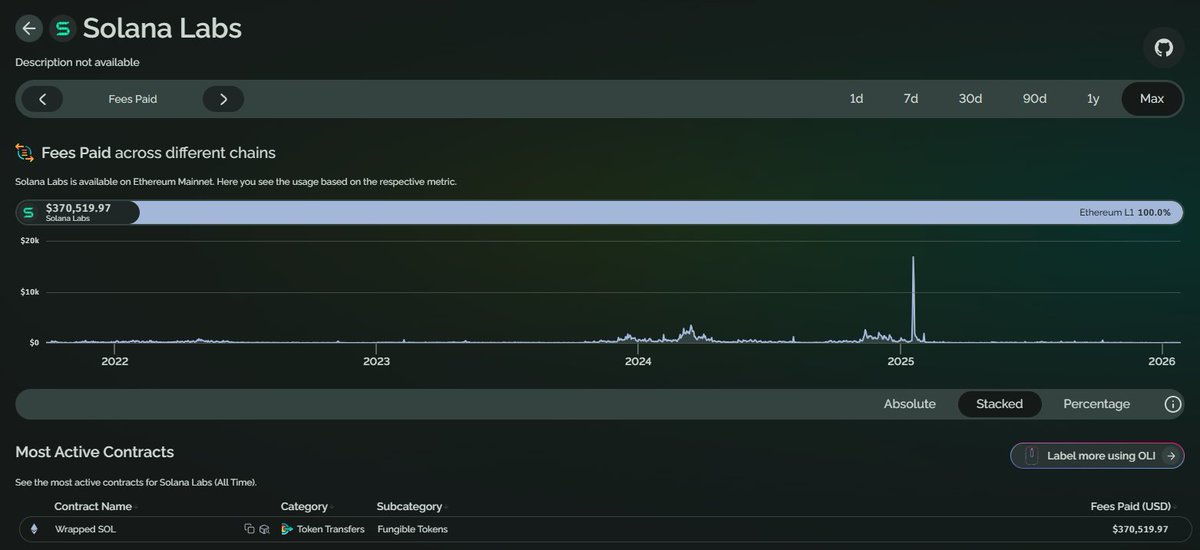Show the next metric with right chevron
This screenshot has width=1200, height=550.
[x=223, y=99]
